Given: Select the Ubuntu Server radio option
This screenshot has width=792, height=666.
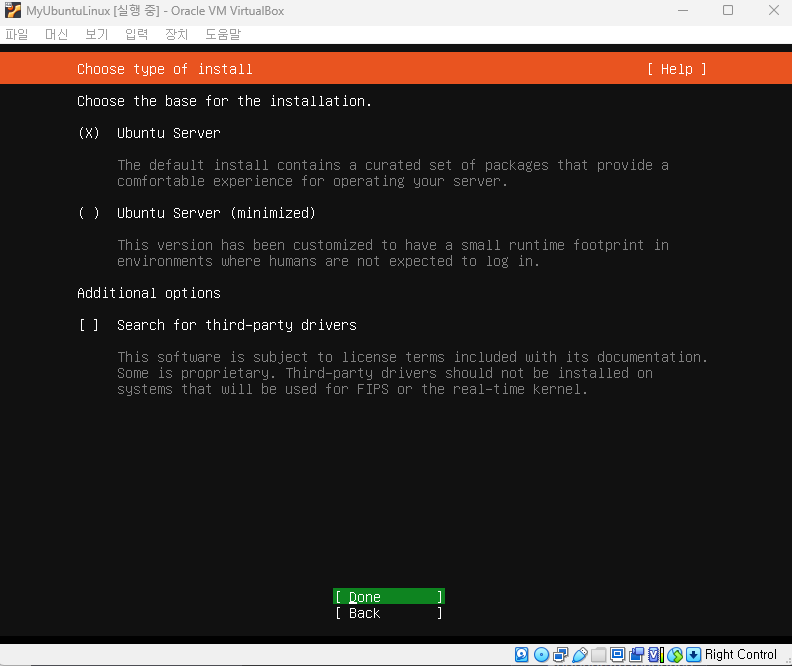Looking at the screenshot, I should 89,133.
